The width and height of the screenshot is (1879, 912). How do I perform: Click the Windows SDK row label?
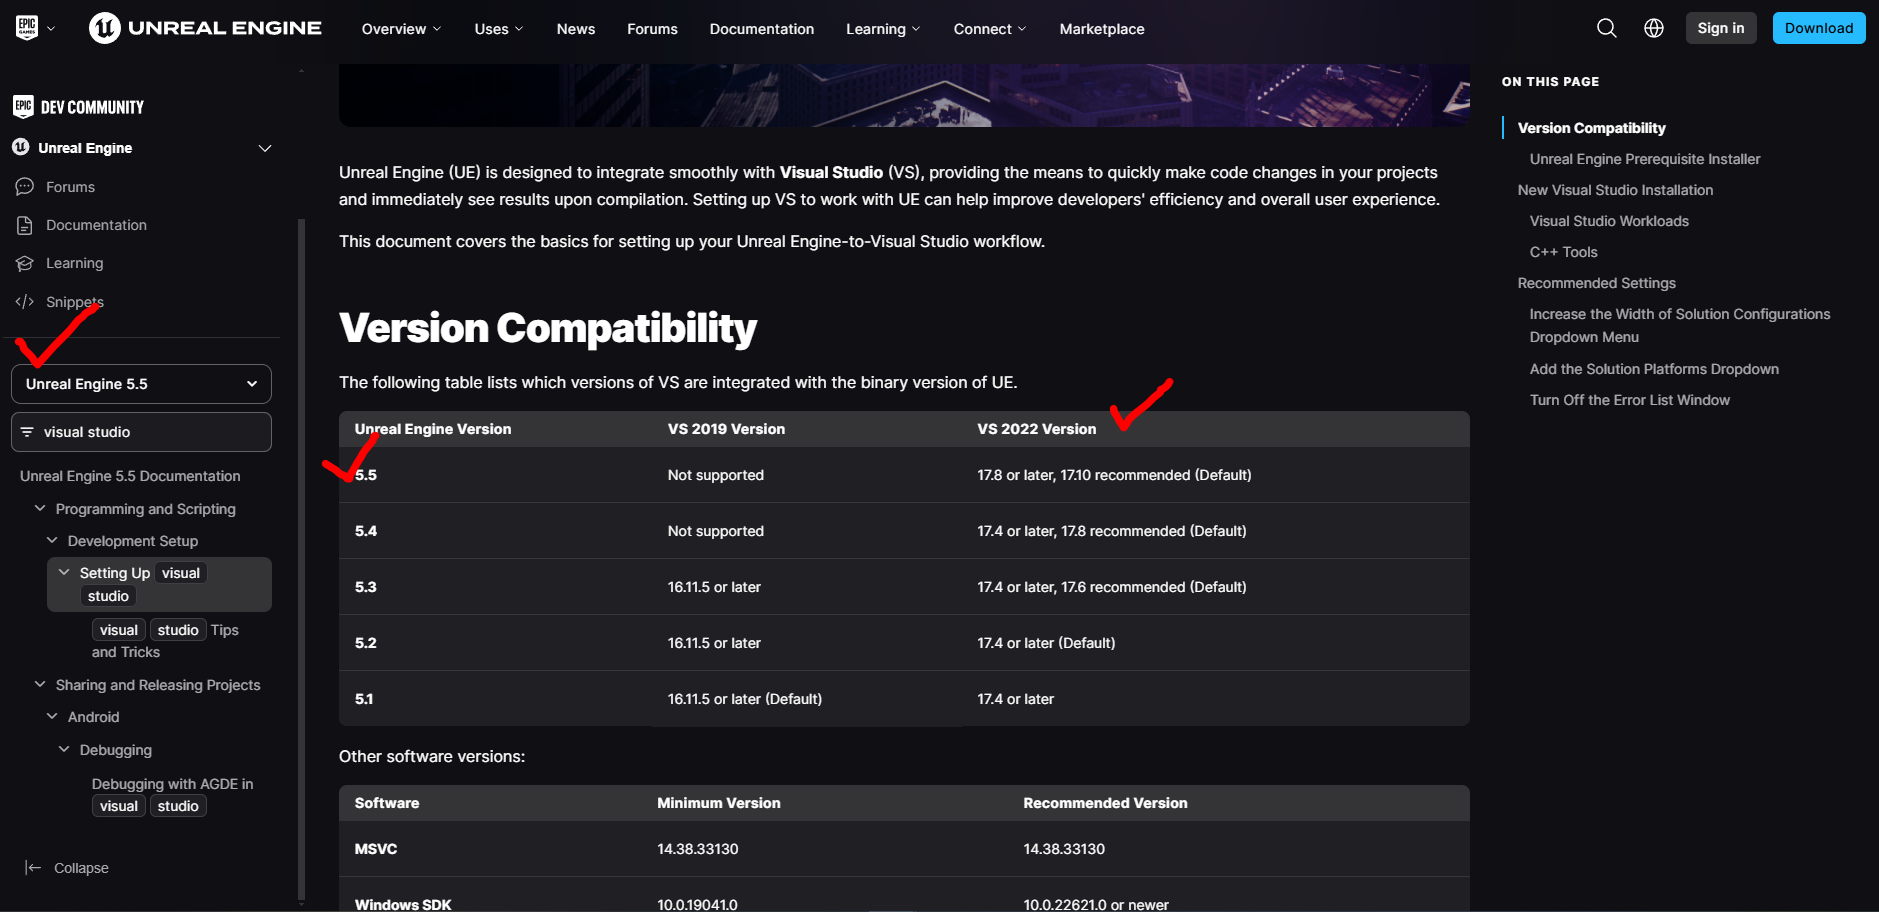pos(403,904)
